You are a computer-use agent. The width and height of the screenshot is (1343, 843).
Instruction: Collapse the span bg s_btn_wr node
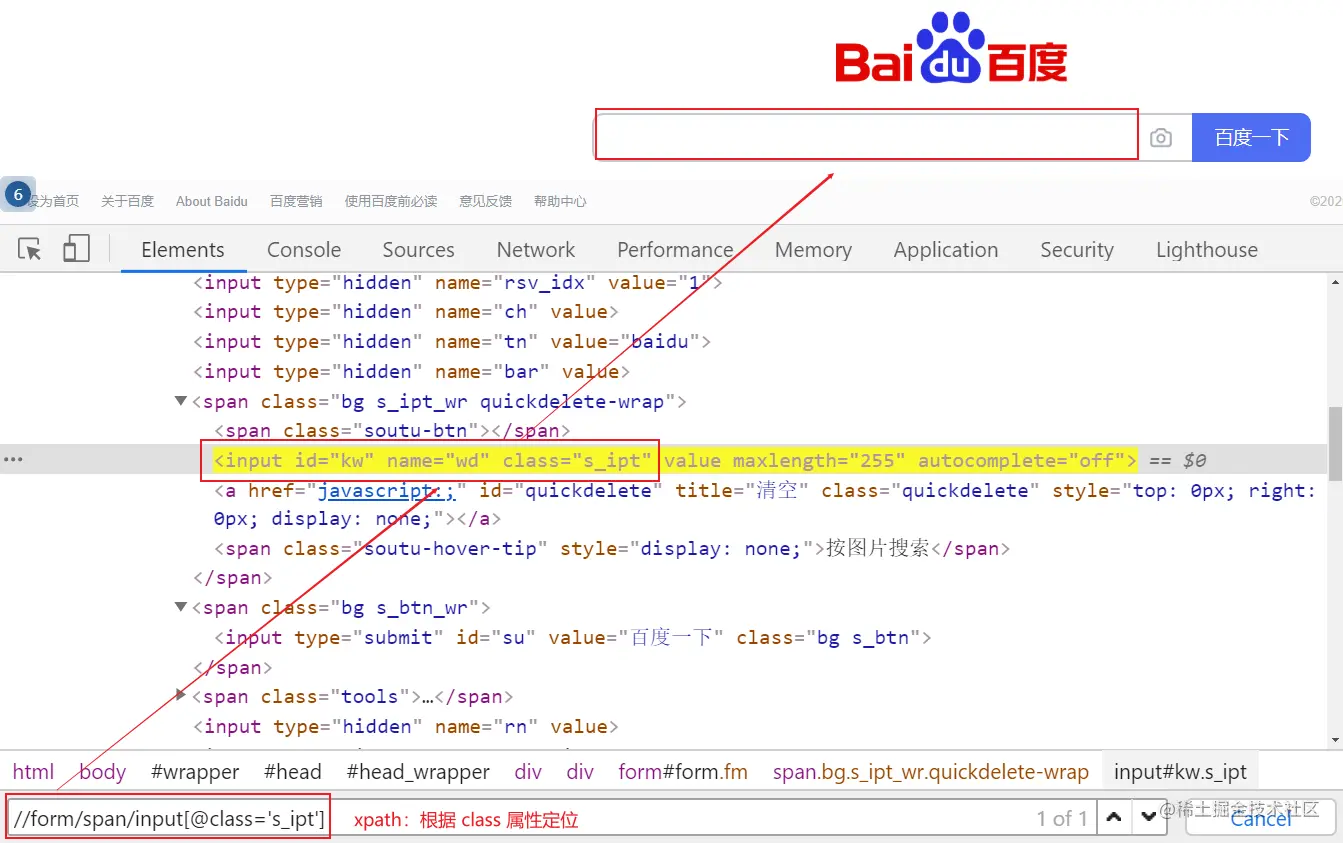[181, 607]
